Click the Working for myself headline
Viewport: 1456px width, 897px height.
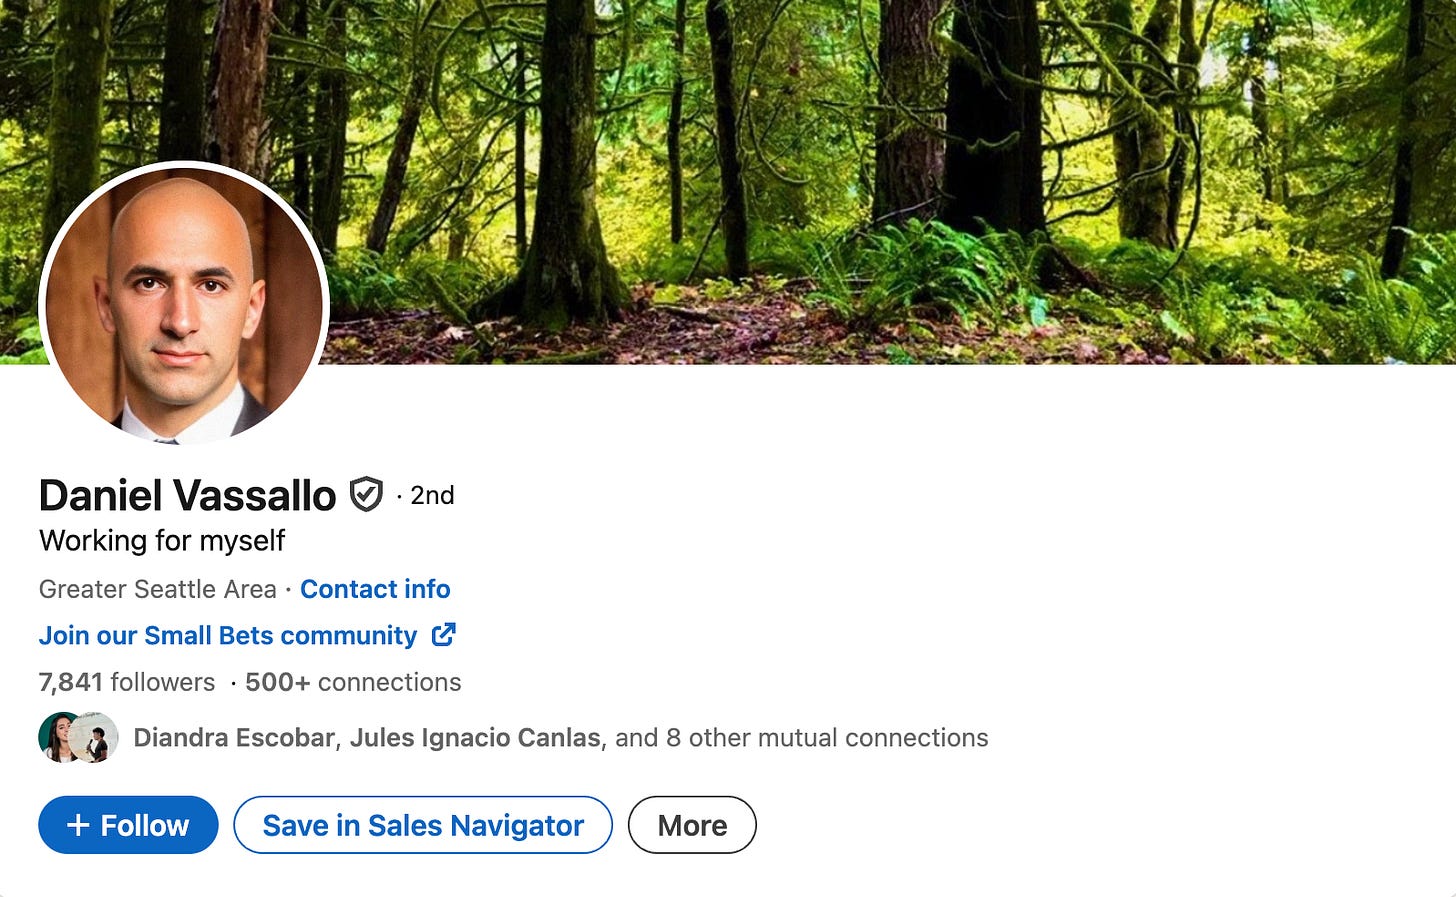(161, 540)
